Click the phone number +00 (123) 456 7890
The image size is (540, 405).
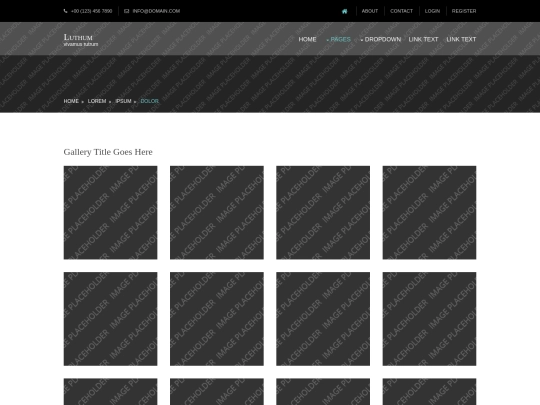91,11
